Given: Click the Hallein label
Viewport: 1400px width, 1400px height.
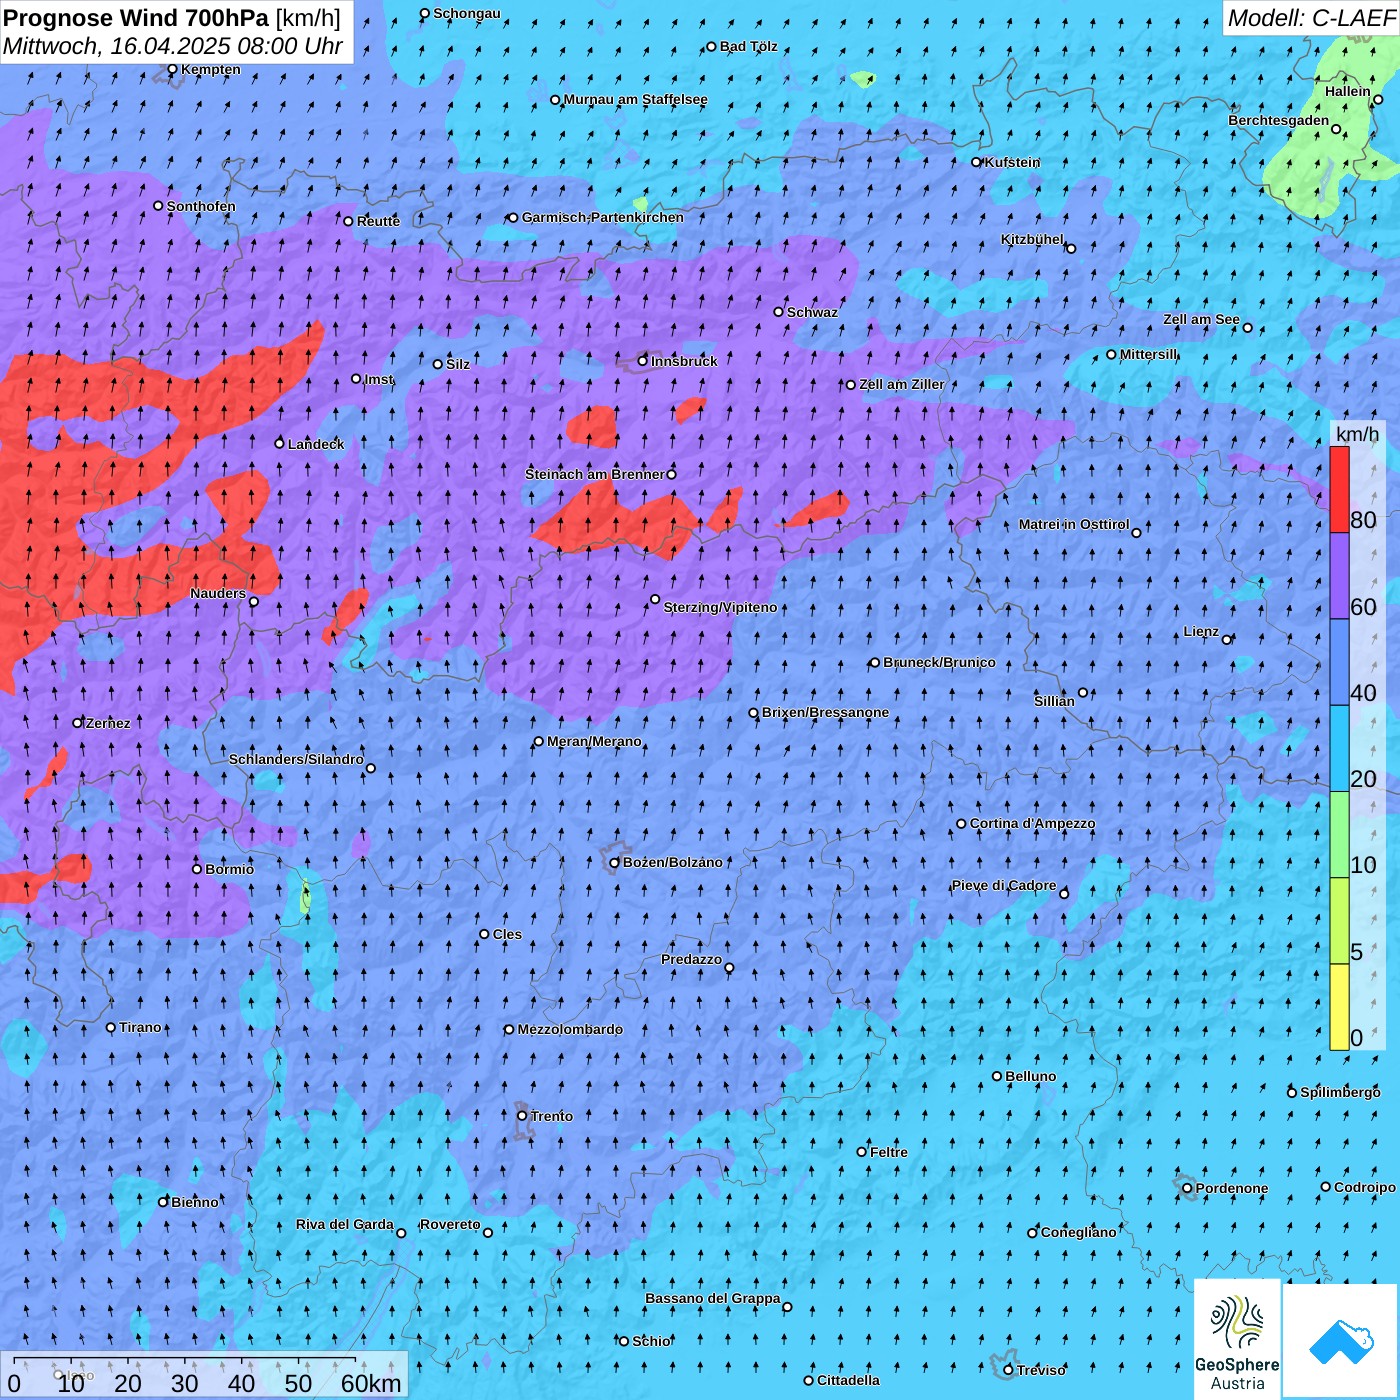Looking at the screenshot, I should click(1347, 91).
